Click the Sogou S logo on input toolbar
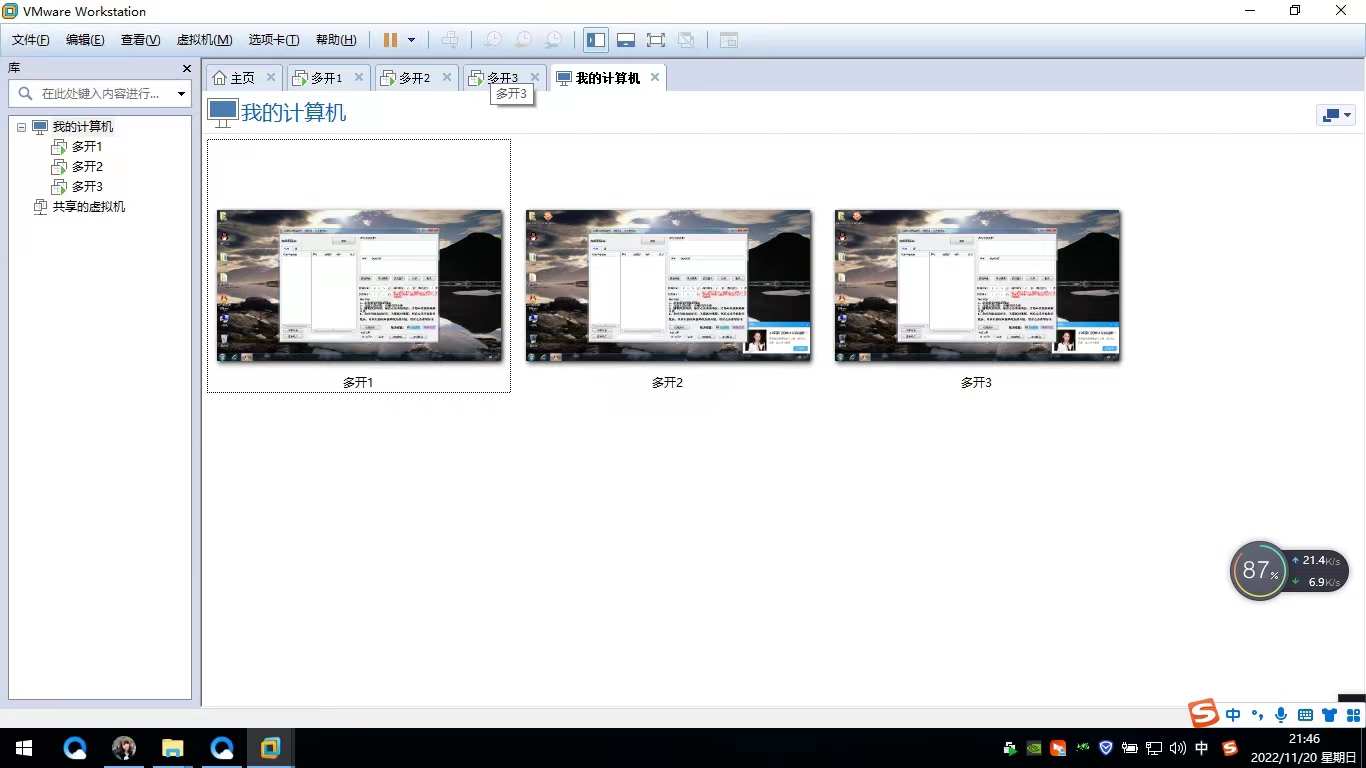The image size is (1366, 768). click(1203, 713)
